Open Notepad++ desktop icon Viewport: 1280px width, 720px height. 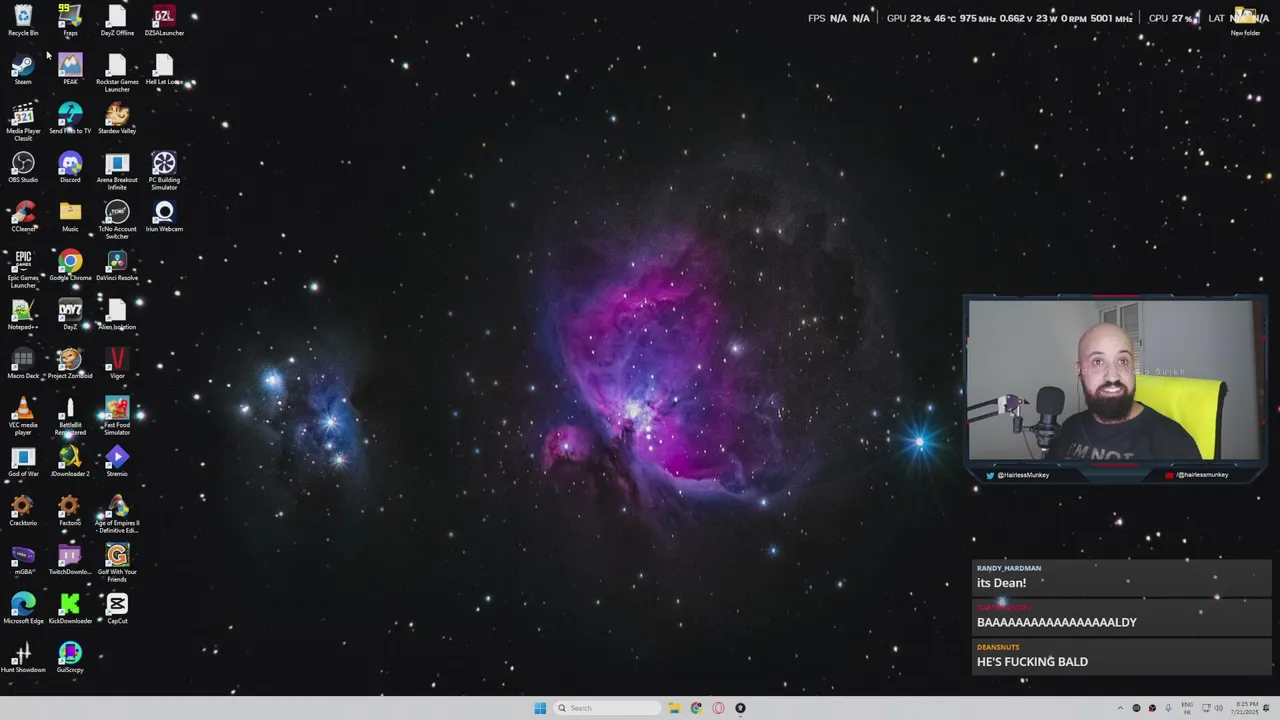(x=23, y=314)
